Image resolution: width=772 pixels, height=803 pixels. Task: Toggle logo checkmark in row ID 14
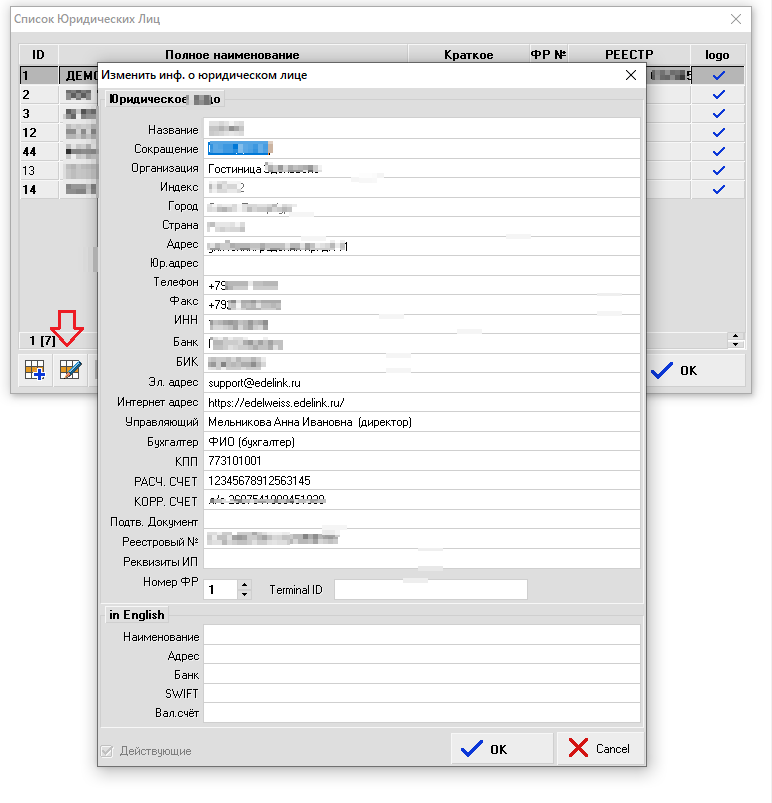coord(718,189)
